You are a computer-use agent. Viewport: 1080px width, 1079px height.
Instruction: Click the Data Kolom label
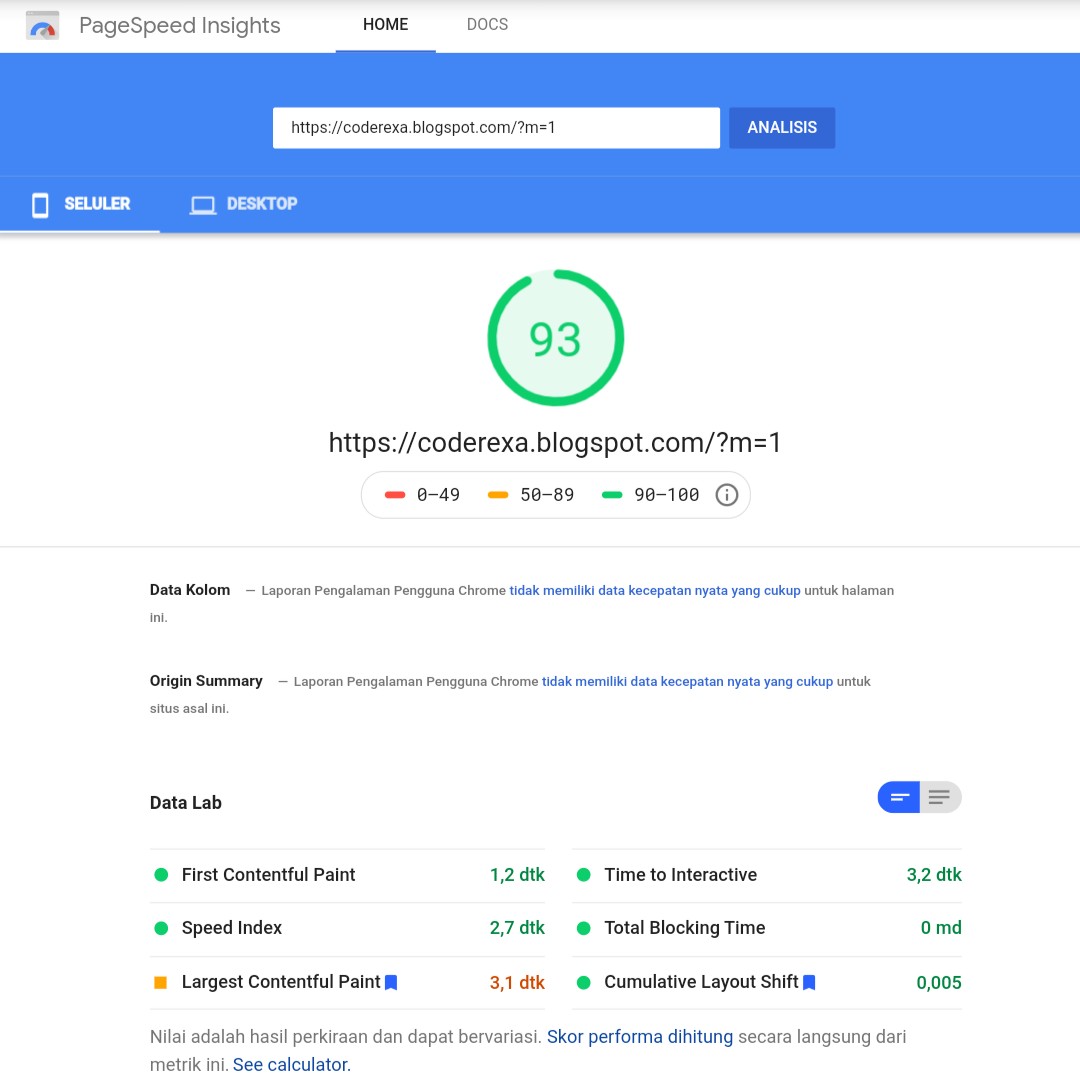click(x=190, y=590)
